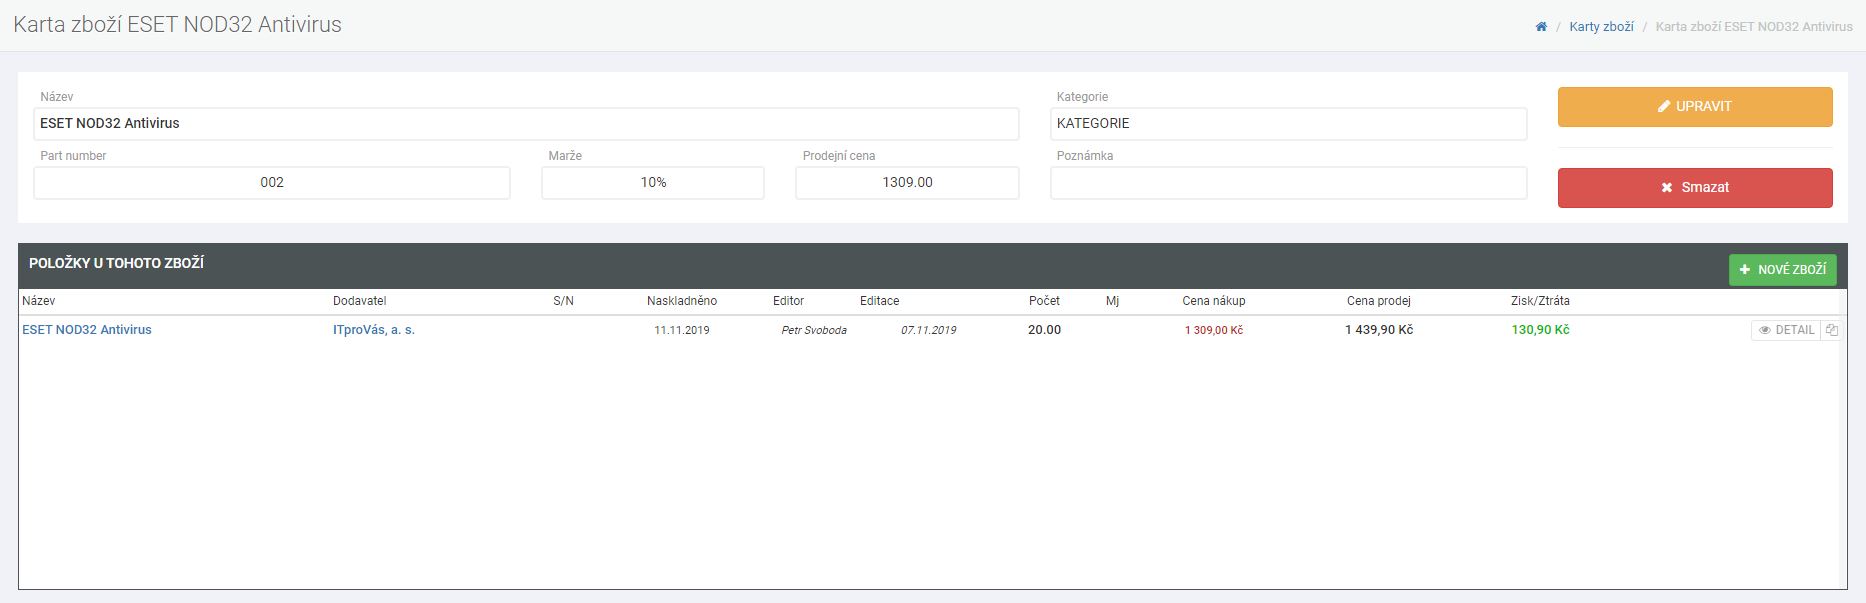Select purchase price 1 309,00 Kč
Screen dimensions: 1866x603
[1214, 330]
